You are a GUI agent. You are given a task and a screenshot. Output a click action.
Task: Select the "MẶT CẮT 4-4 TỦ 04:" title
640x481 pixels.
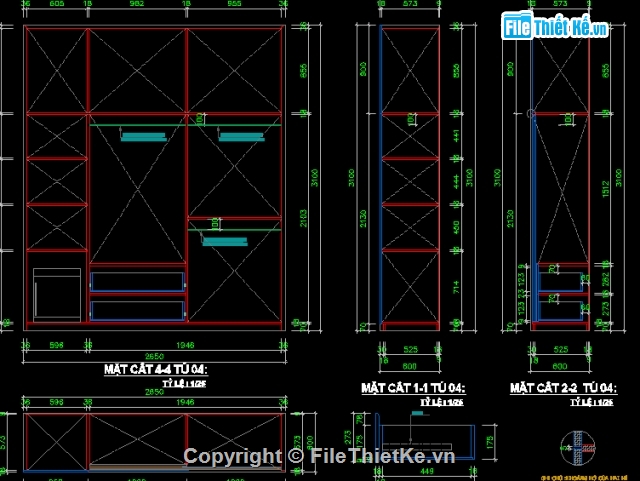click(156, 370)
